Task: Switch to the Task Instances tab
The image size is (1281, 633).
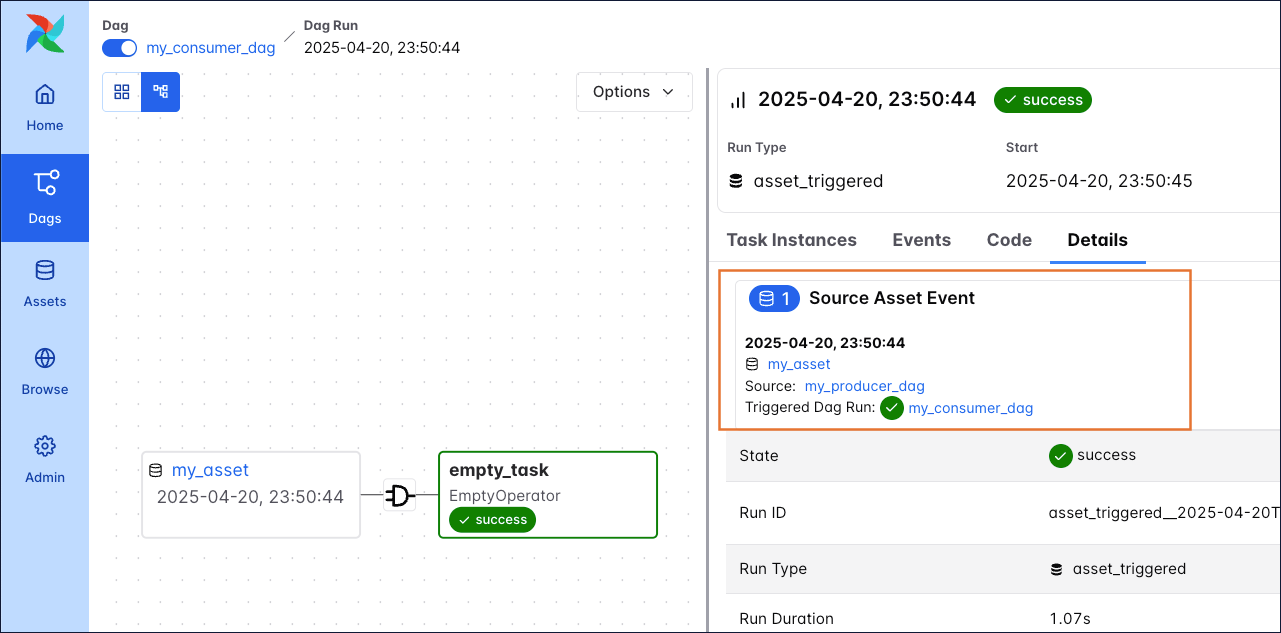Action: [792, 240]
